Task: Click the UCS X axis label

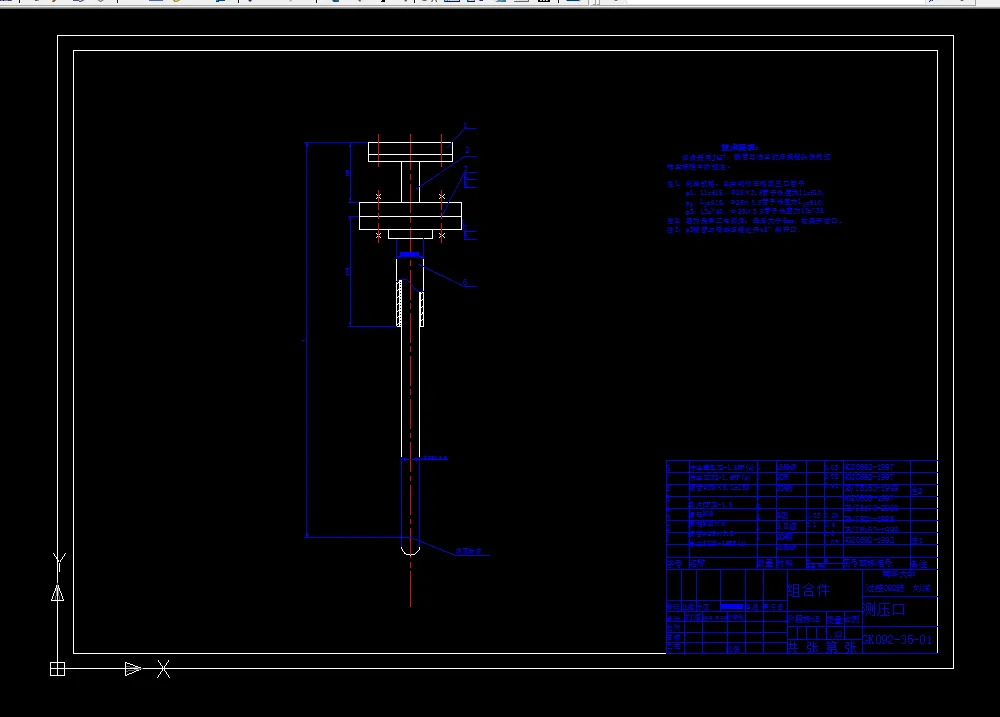Action: [163, 669]
